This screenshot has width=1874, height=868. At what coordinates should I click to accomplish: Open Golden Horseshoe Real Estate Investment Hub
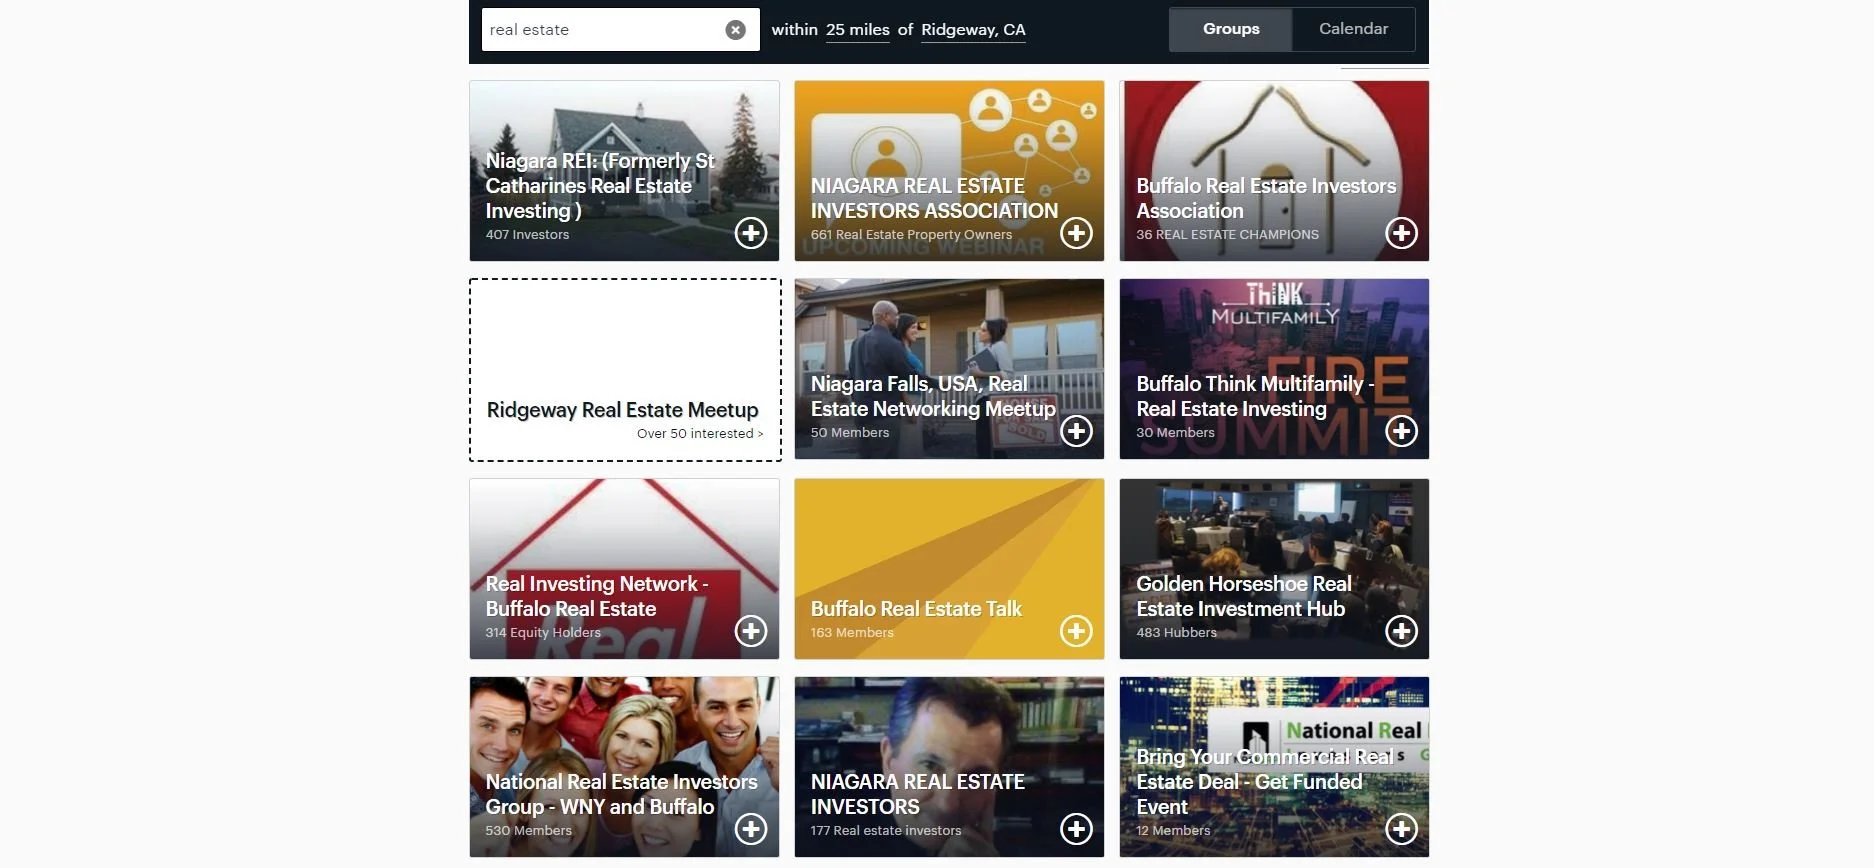coord(1244,596)
